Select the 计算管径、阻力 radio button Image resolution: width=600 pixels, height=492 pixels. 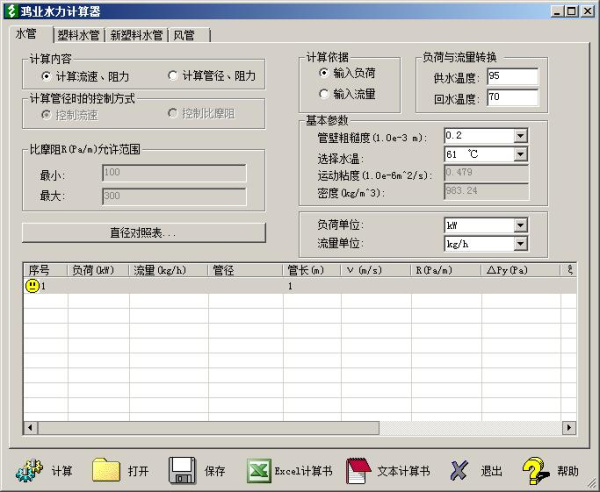pos(173,76)
